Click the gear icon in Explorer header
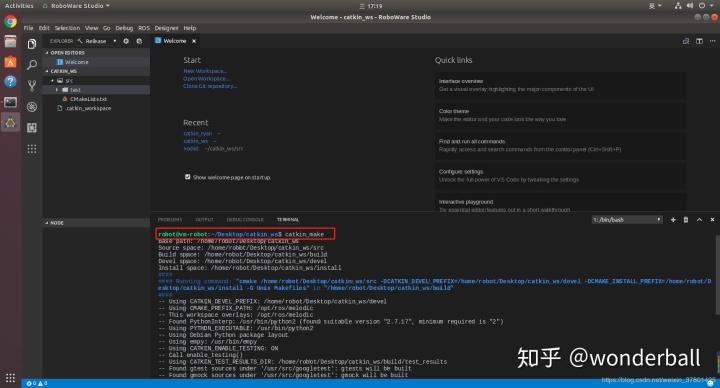Viewport: 720px width, 388px height. (x=126, y=41)
